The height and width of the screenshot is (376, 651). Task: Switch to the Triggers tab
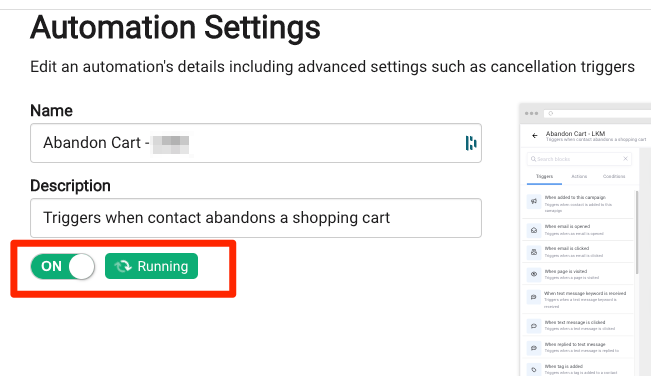(x=544, y=176)
